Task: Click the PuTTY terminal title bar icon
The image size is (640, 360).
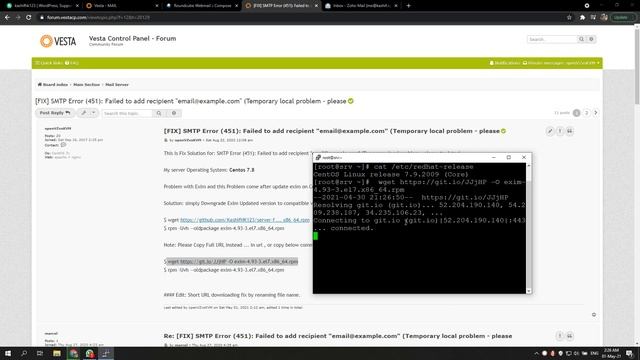Action: click(x=318, y=157)
